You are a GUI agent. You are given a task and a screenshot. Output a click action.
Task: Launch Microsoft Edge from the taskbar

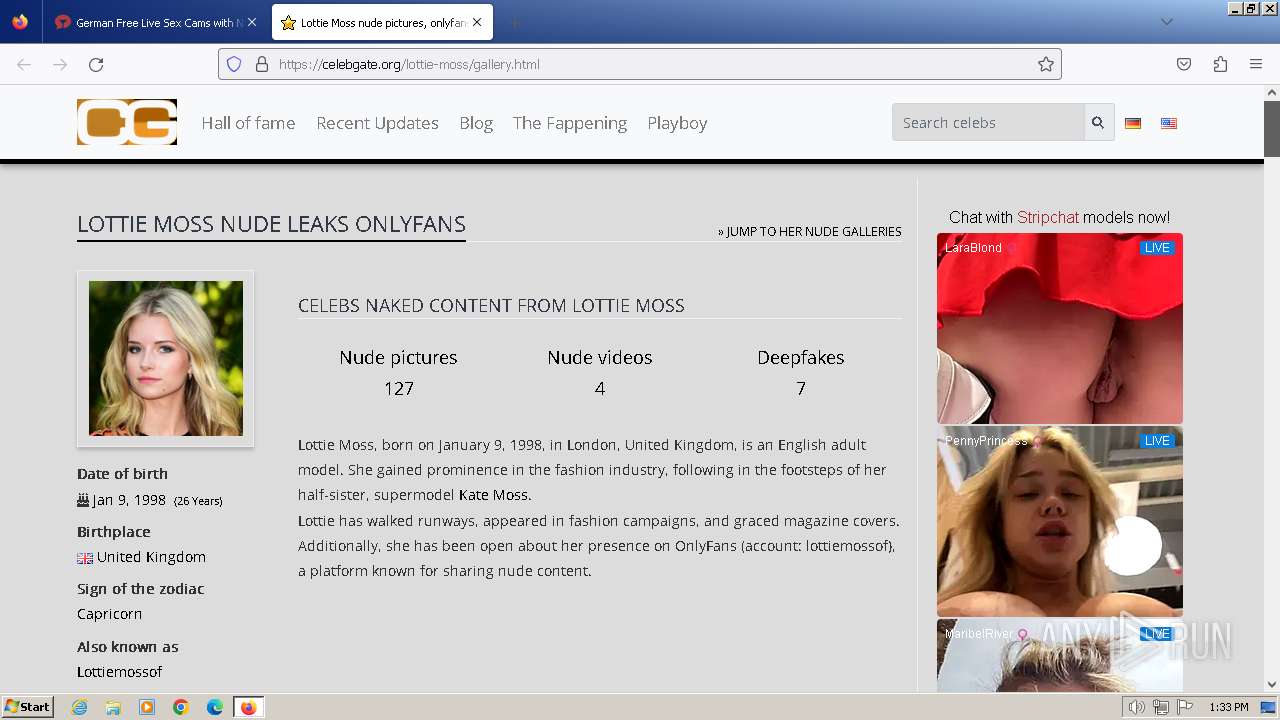[215, 707]
